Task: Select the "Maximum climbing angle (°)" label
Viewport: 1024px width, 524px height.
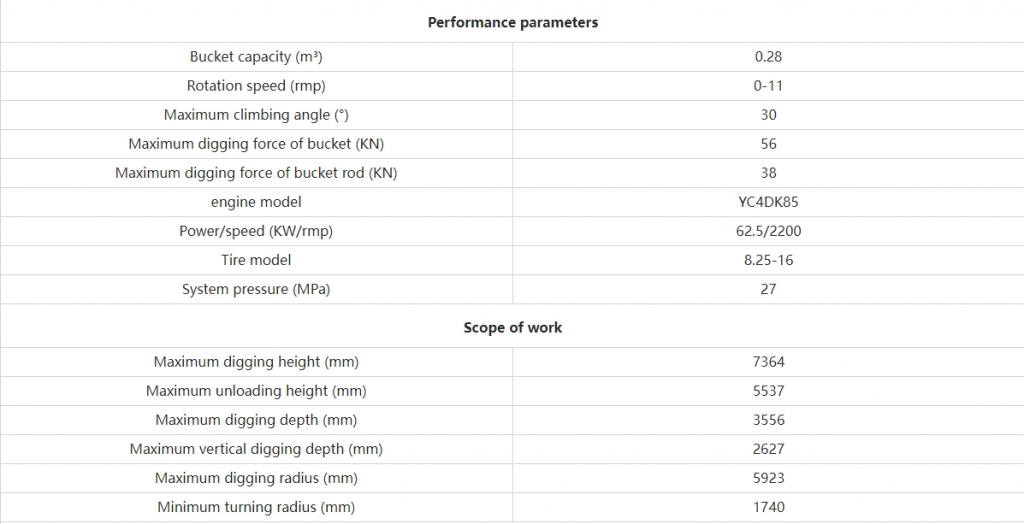Action: (256, 115)
